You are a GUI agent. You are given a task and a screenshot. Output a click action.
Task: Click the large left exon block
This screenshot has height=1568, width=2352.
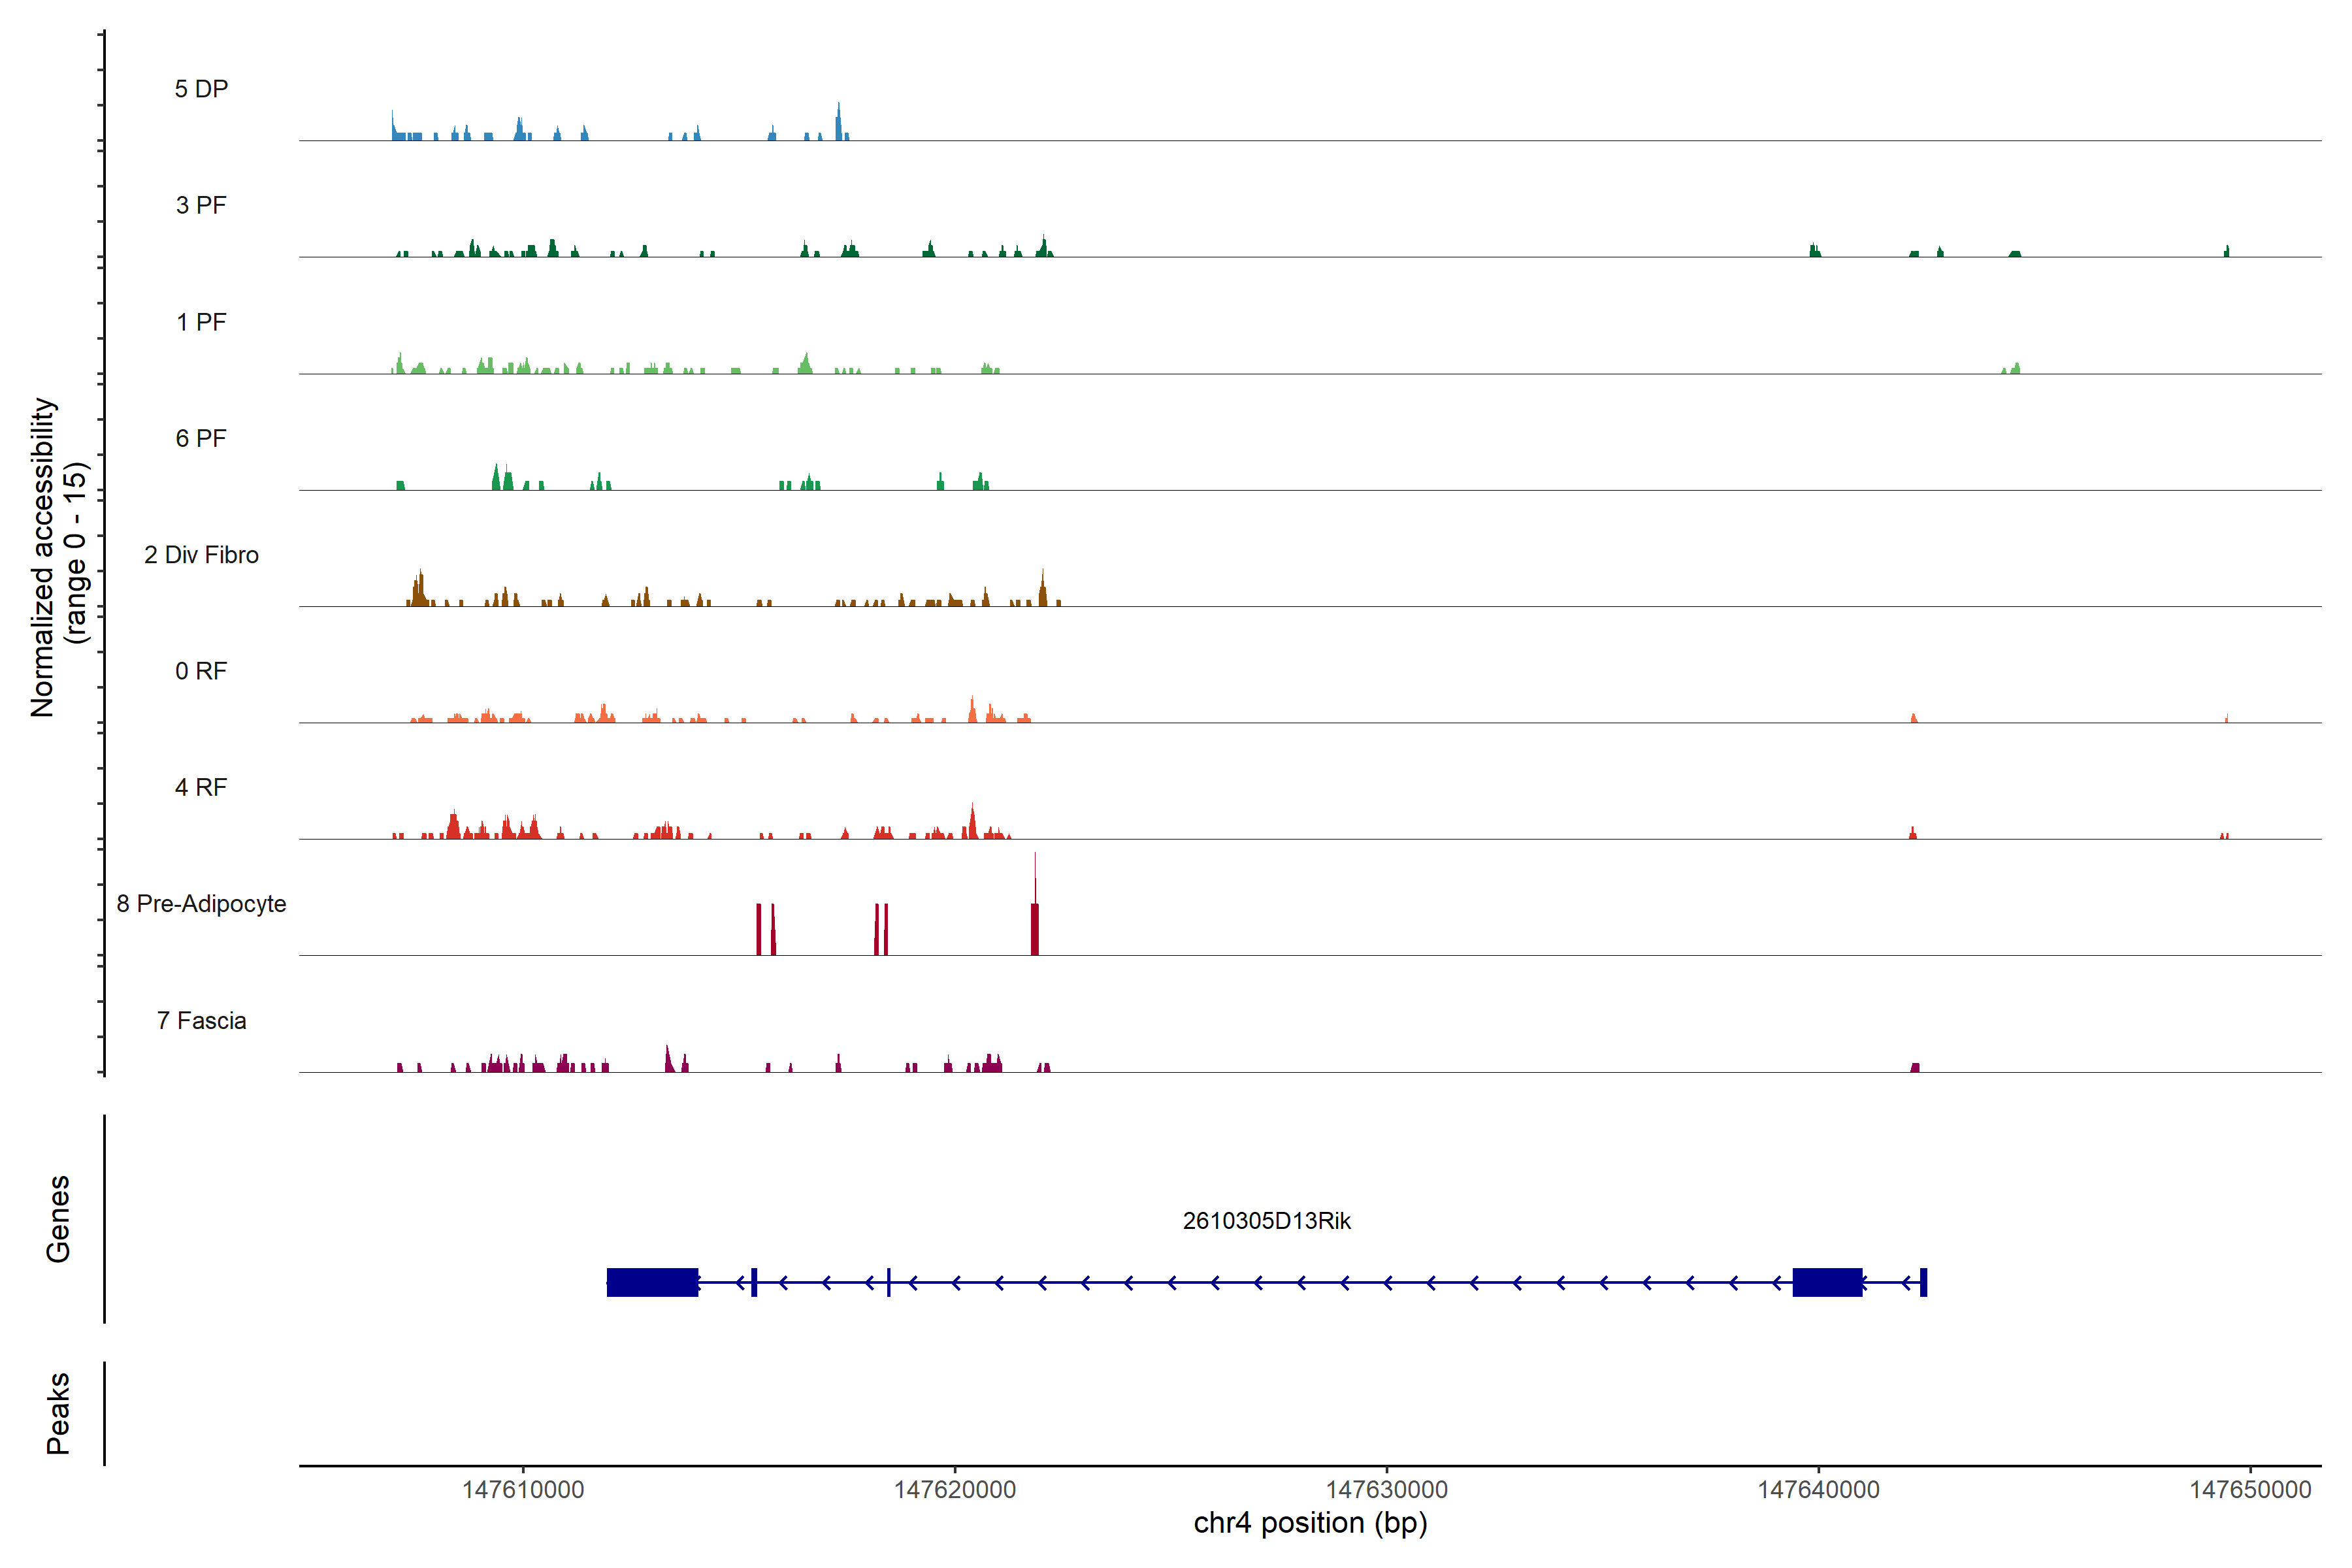(652, 1282)
